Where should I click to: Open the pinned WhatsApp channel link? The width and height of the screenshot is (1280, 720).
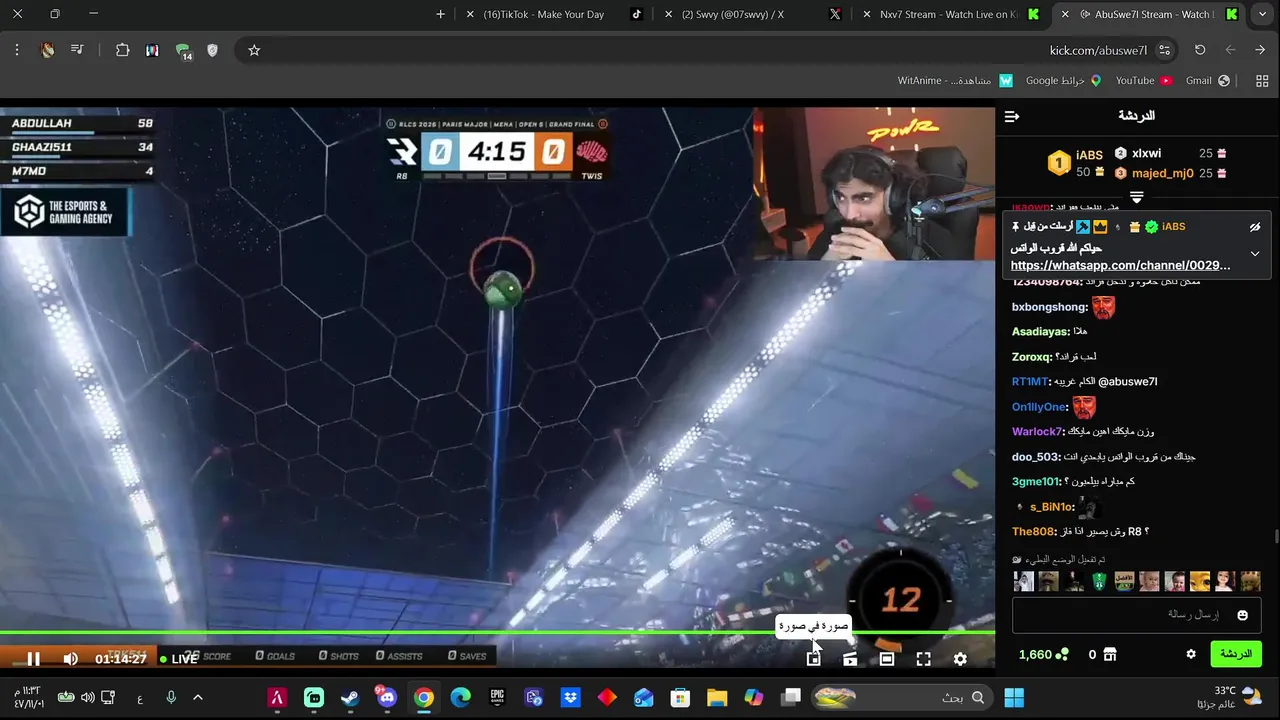tap(1120, 265)
